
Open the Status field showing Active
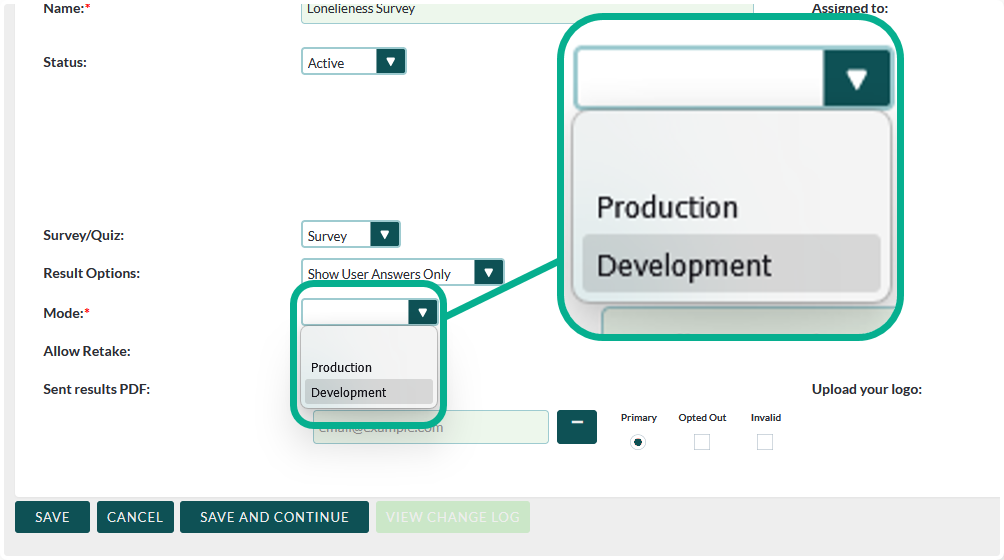[x=340, y=62]
